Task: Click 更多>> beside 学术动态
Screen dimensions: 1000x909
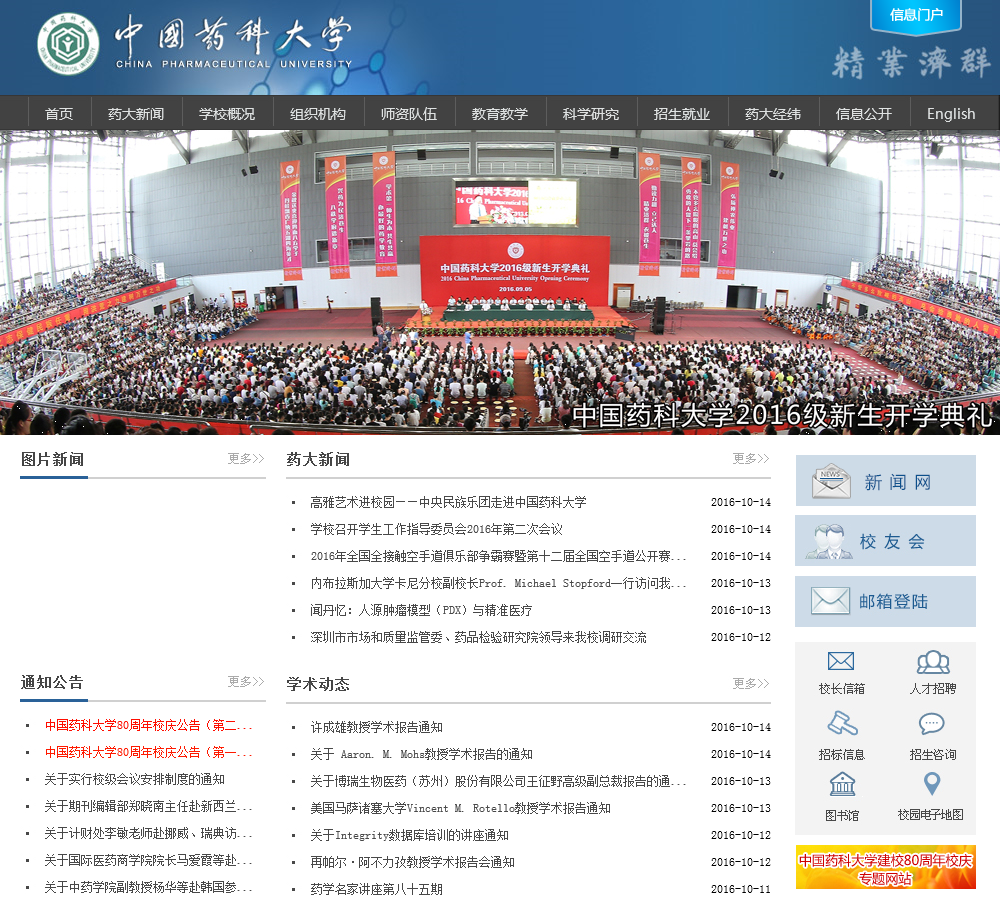Action: tap(751, 683)
